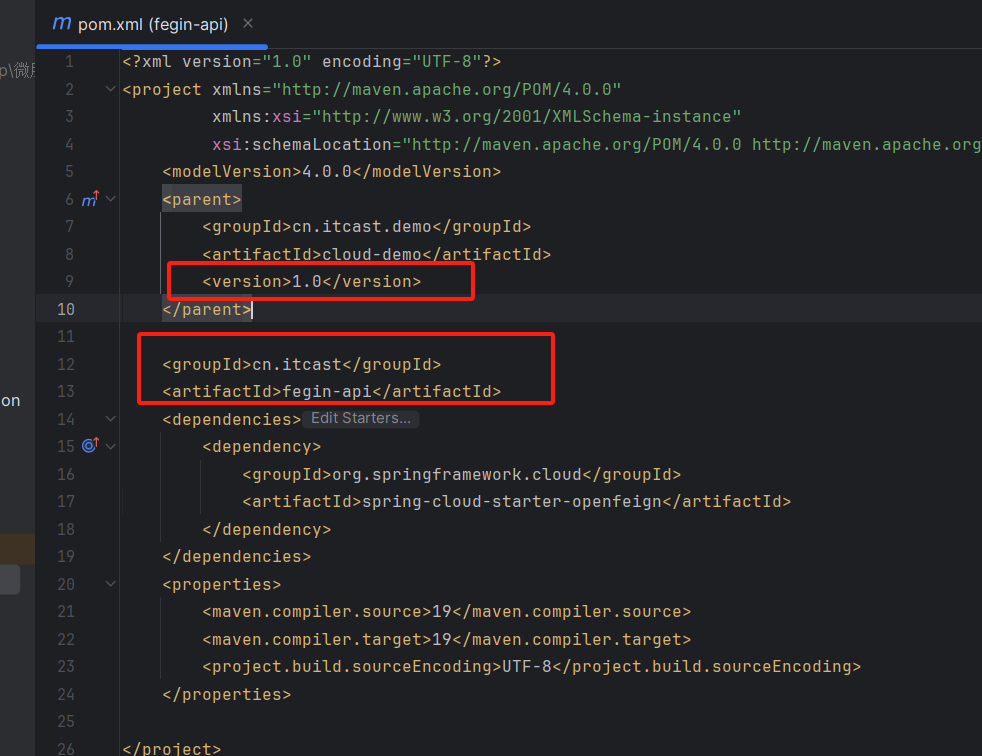This screenshot has height=756, width=982.
Task: Click the XMLSchema-instance URL on line 3
Action: coord(527,117)
